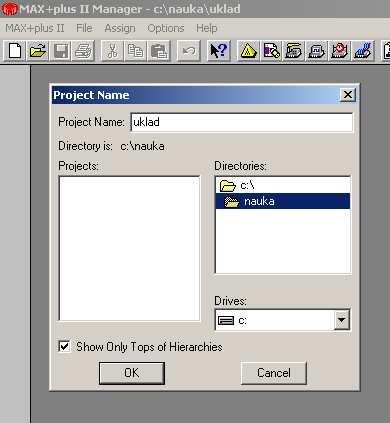Open the File menu
The height and width of the screenshot is (423, 390).
[84, 28]
